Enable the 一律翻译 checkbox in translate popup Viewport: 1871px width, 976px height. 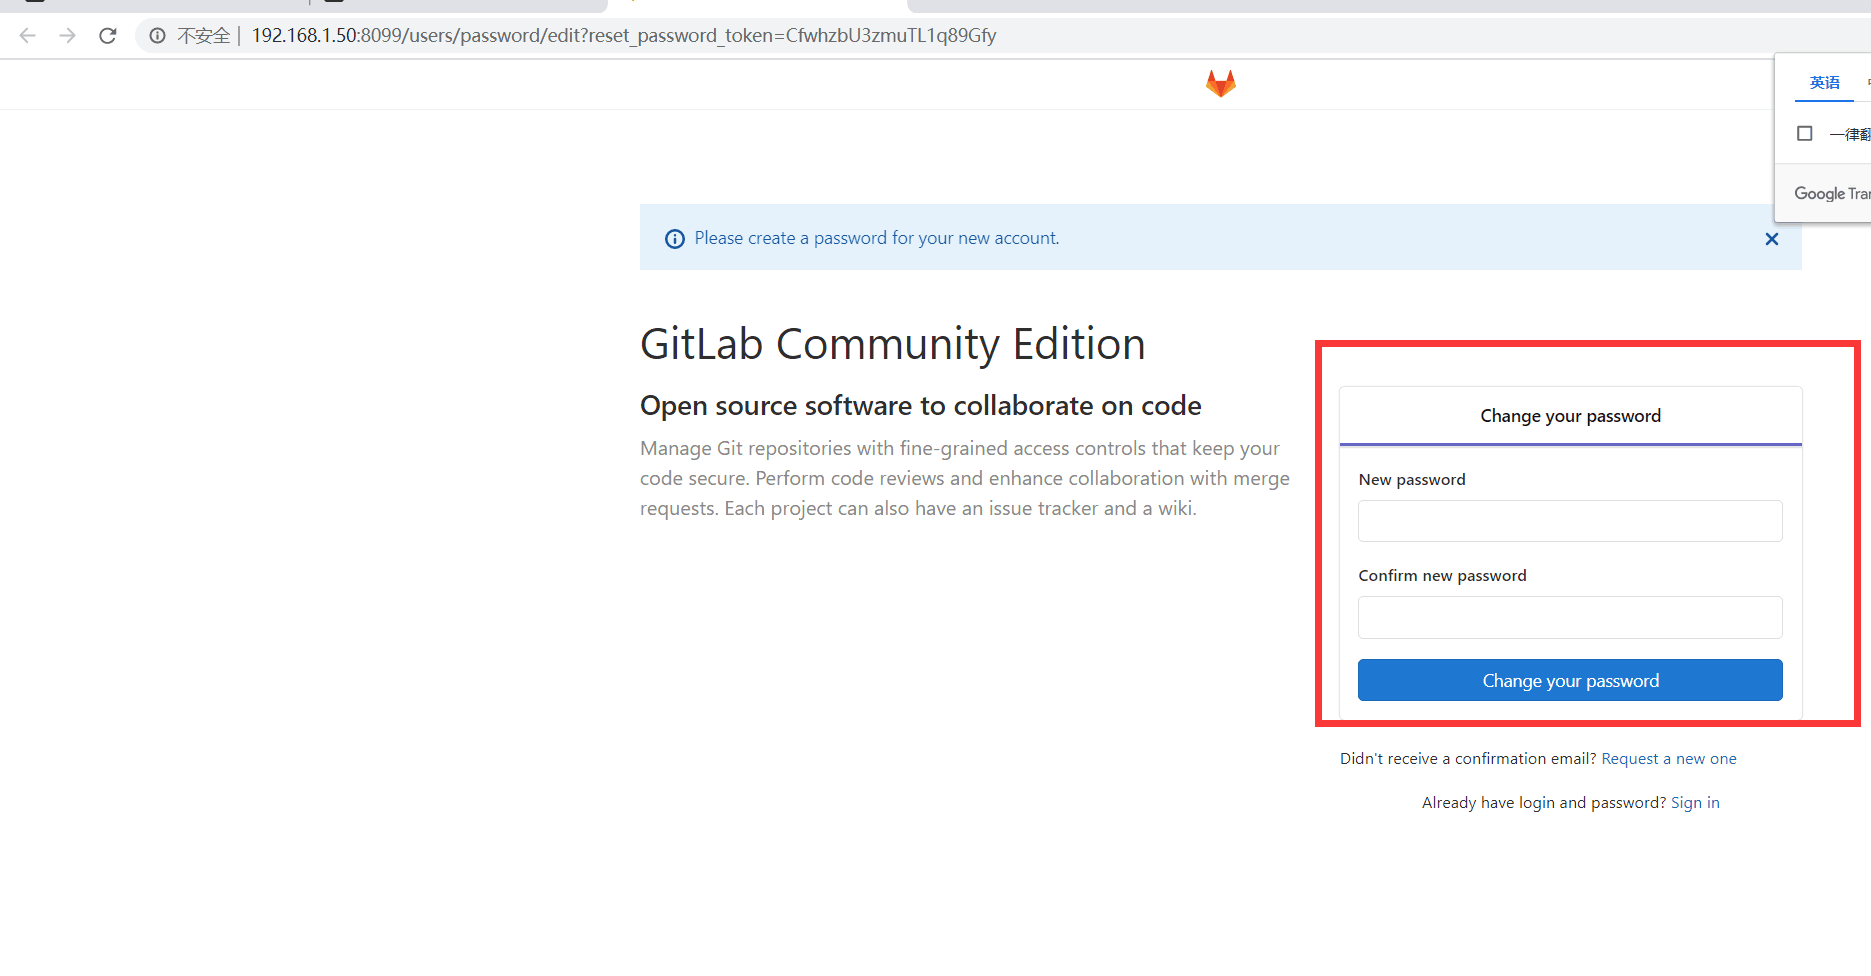tap(1805, 133)
